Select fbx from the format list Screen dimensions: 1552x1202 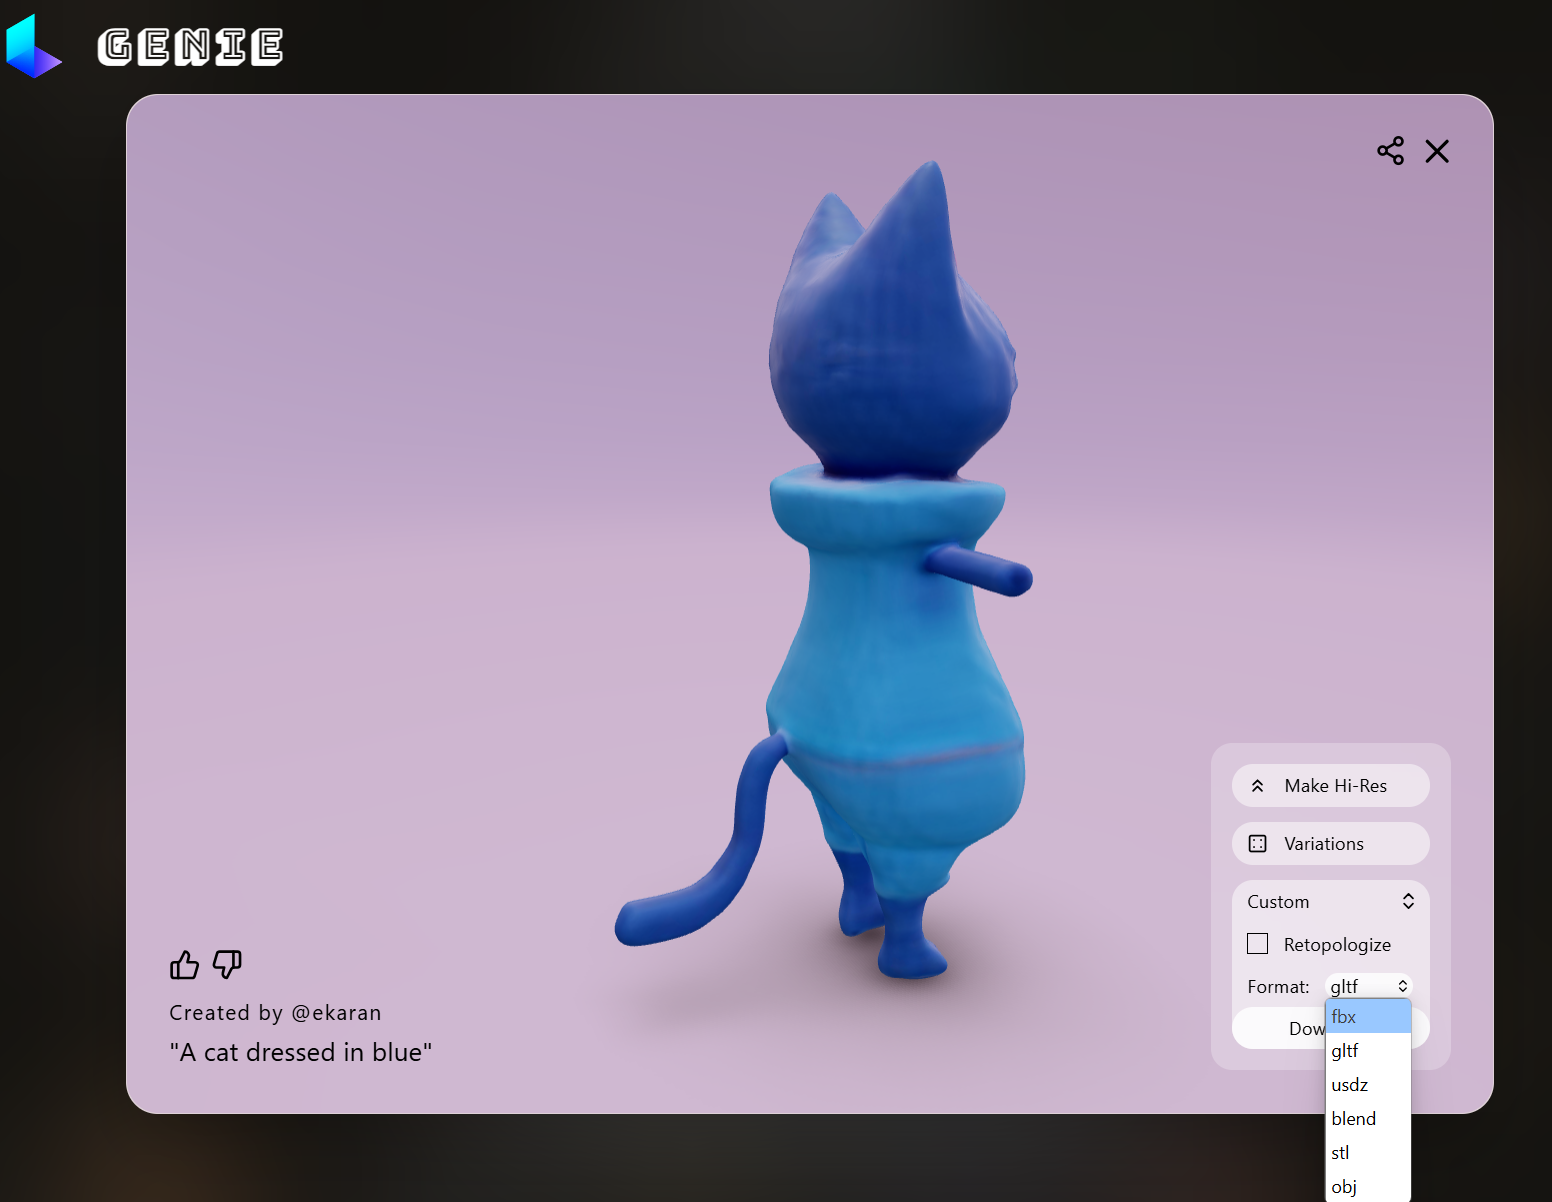tap(1368, 1017)
